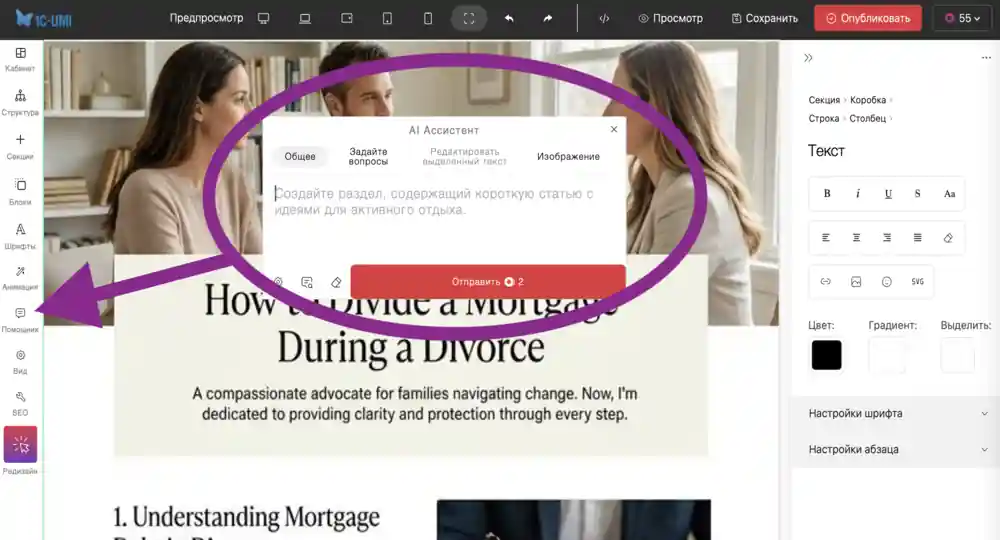
Task: Expand Настройки шрифта section
Action: coord(895,414)
